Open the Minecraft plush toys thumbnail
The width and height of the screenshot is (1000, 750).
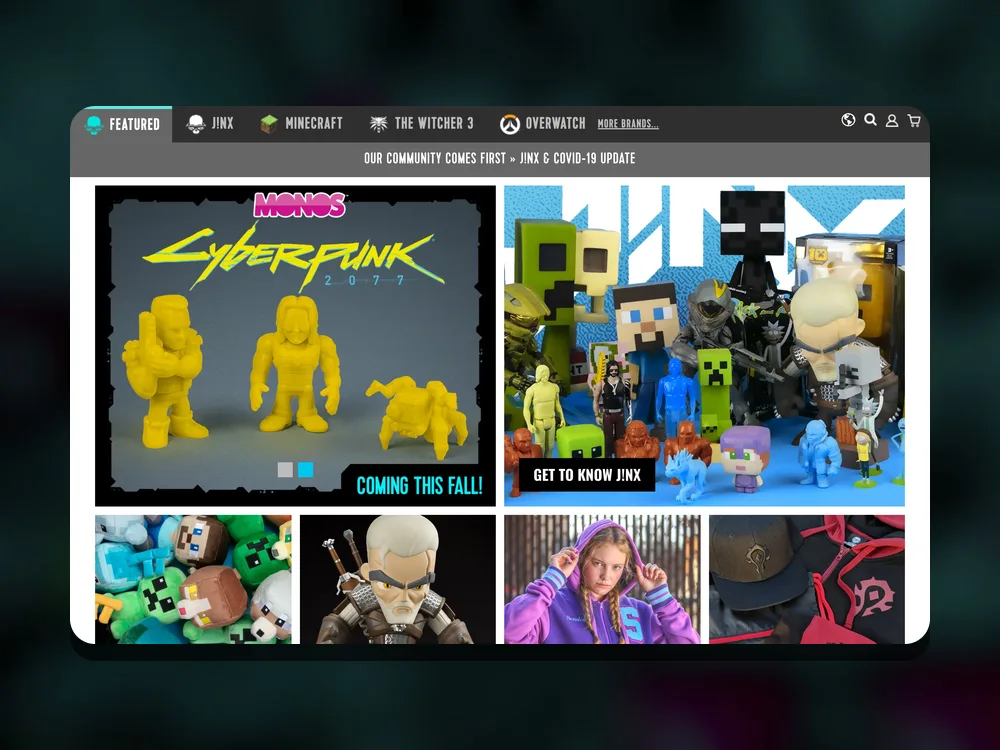[x=193, y=579]
